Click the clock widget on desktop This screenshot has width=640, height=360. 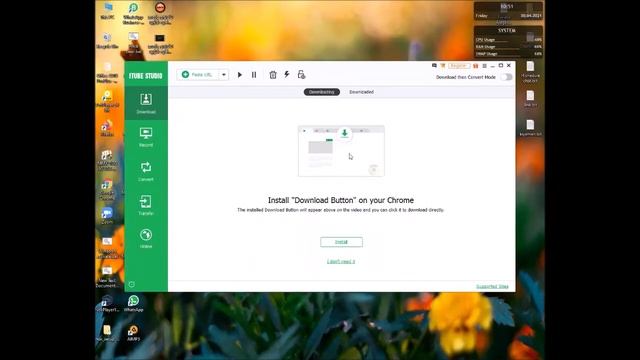point(508,11)
